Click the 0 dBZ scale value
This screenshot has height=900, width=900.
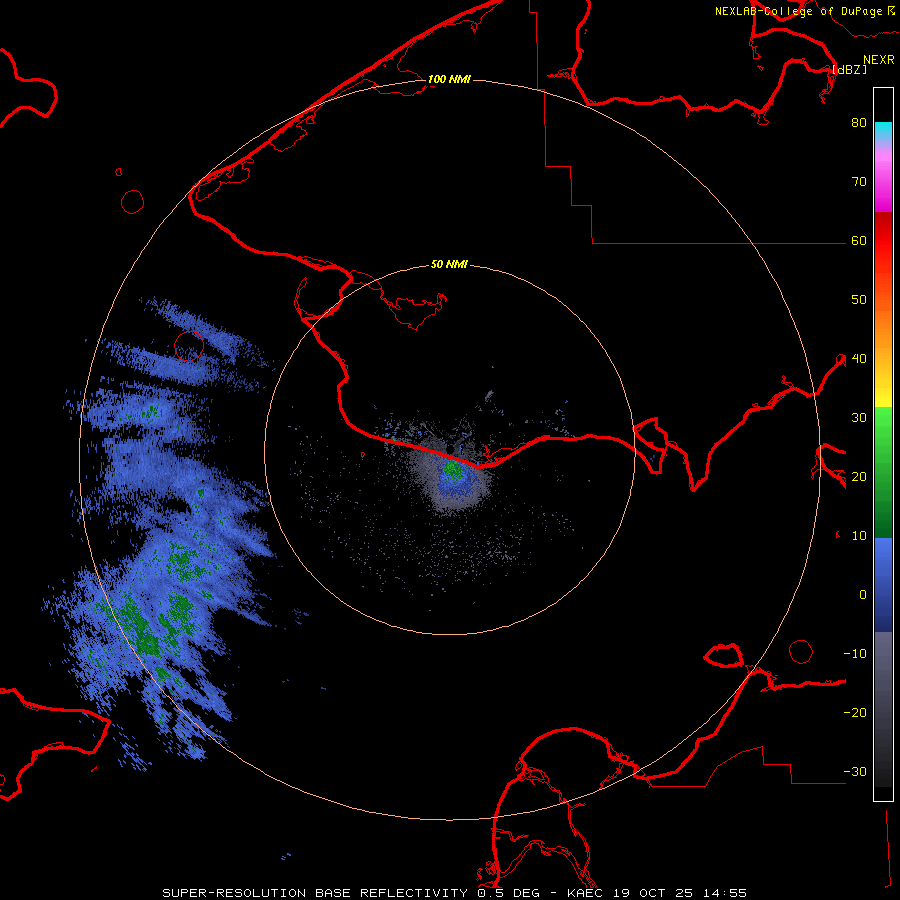(x=863, y=595)
